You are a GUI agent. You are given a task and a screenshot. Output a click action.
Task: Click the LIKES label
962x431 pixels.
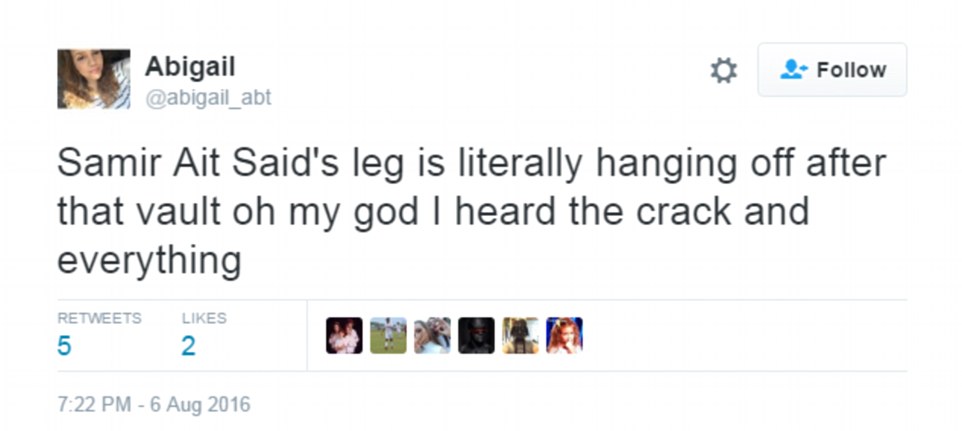(204, 318)
